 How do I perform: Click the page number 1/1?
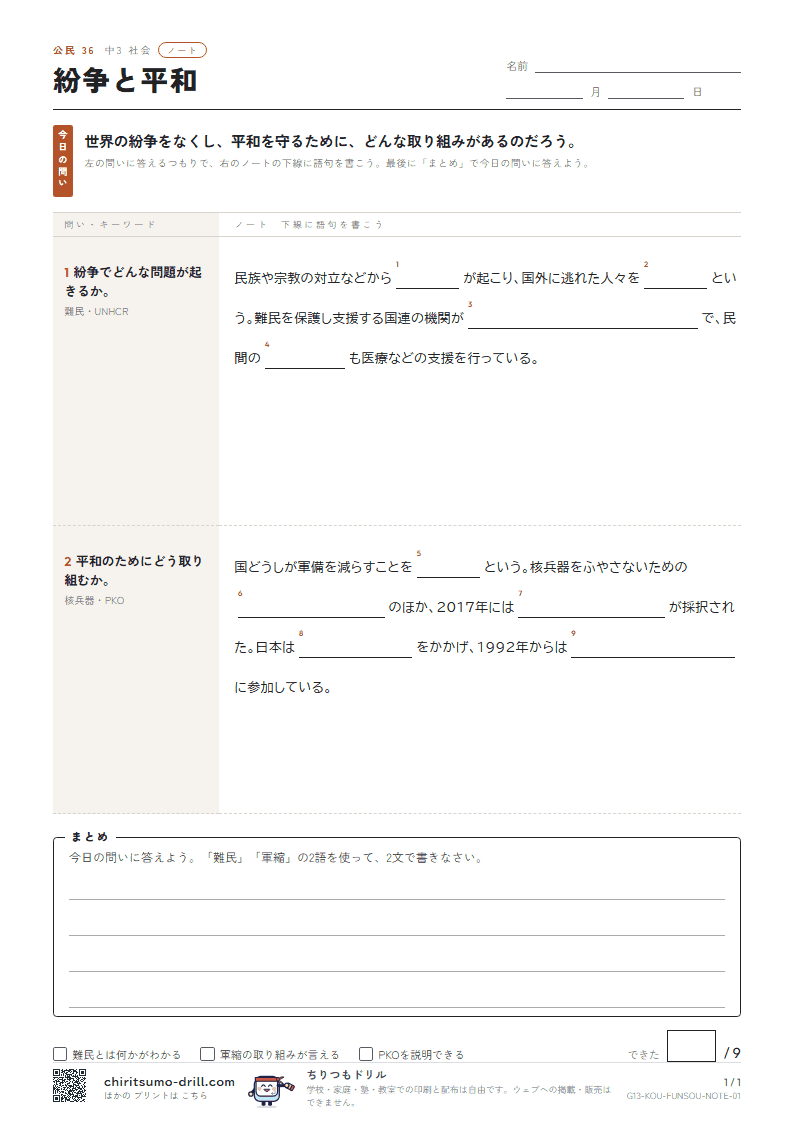pyautogui.click(x=732, y=1082)
